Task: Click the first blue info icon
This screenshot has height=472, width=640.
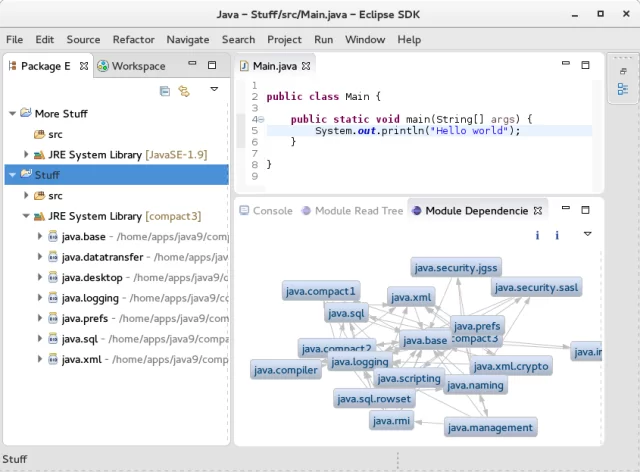Action: coord(537,235)
